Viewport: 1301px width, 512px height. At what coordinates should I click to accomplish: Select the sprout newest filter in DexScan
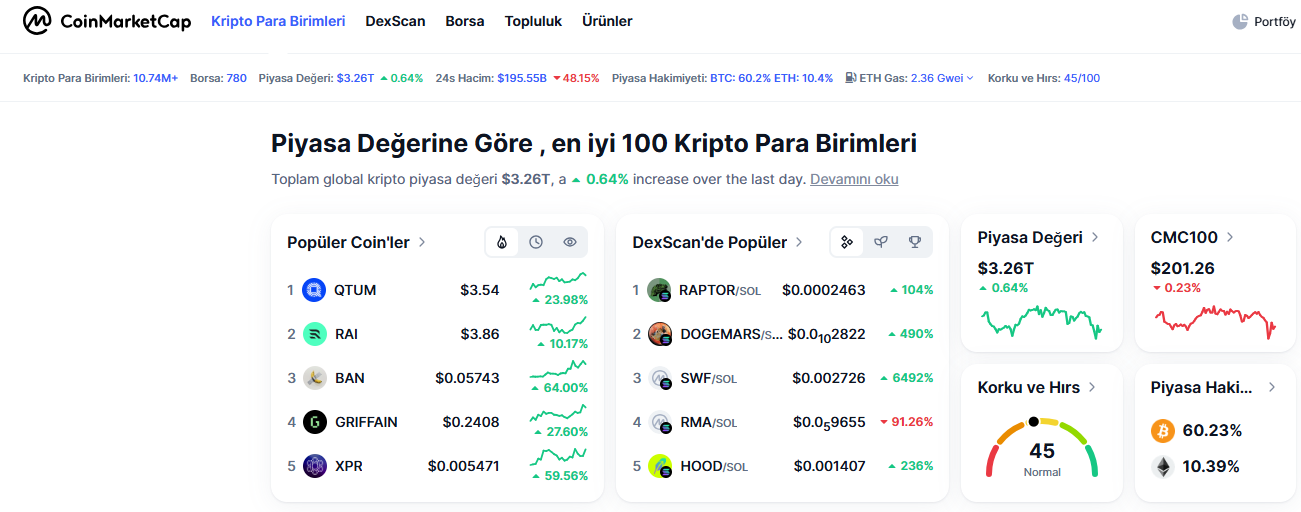point(881,242)
